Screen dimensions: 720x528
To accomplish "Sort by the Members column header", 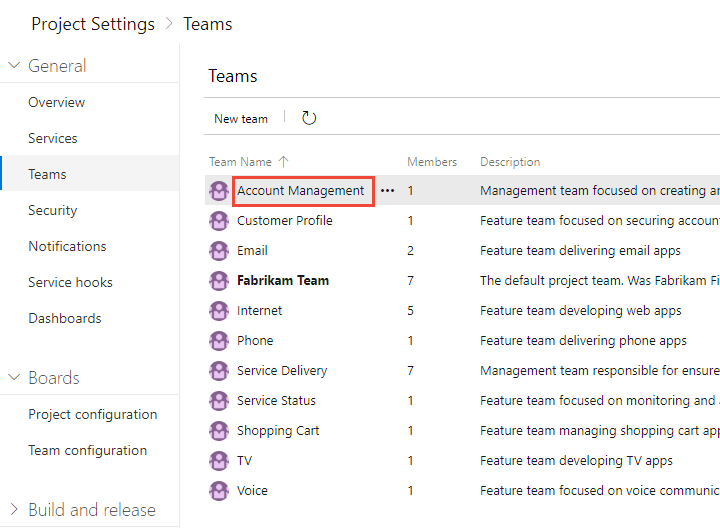I will 432,162.
